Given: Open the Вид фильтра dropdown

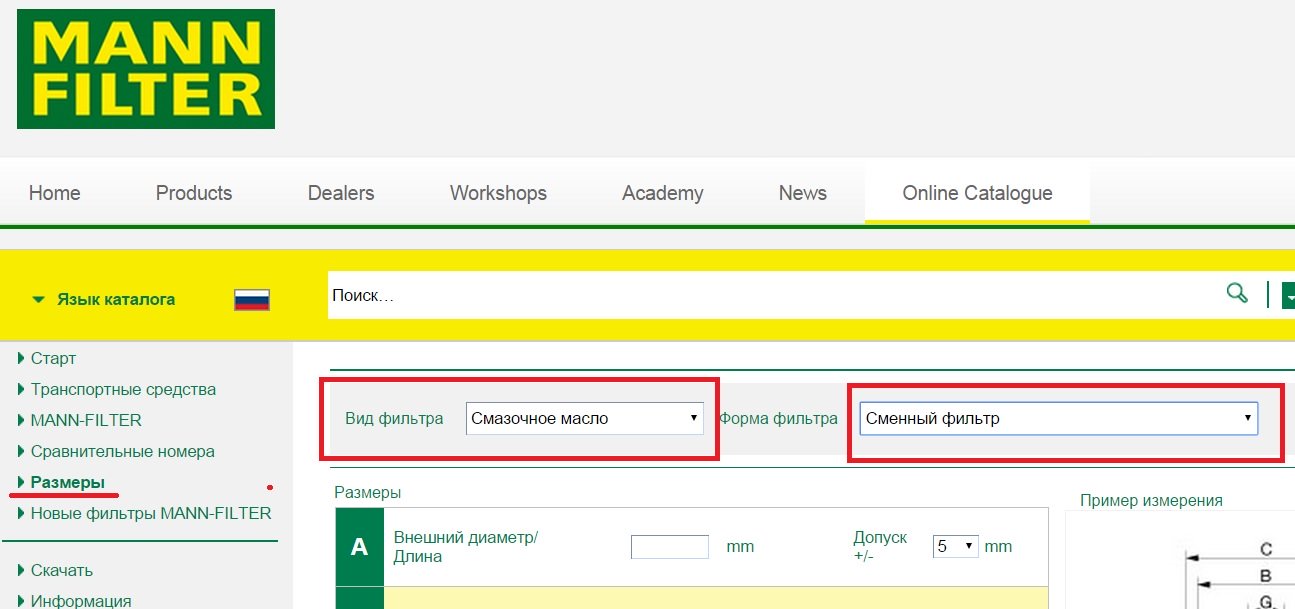Looking at the screenshot, I should 585,419.
